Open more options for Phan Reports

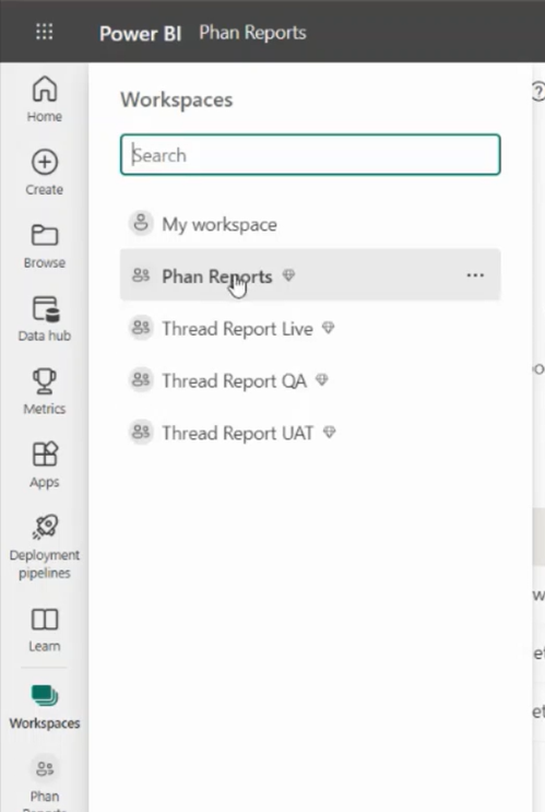(x=475, y=275)
